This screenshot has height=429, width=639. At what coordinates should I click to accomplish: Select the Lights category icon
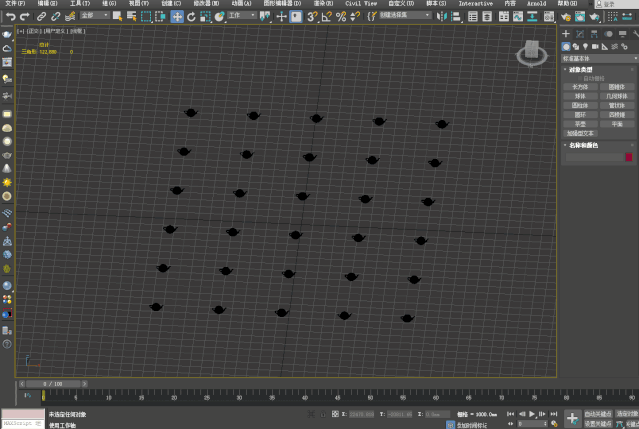tap(586, 47)
